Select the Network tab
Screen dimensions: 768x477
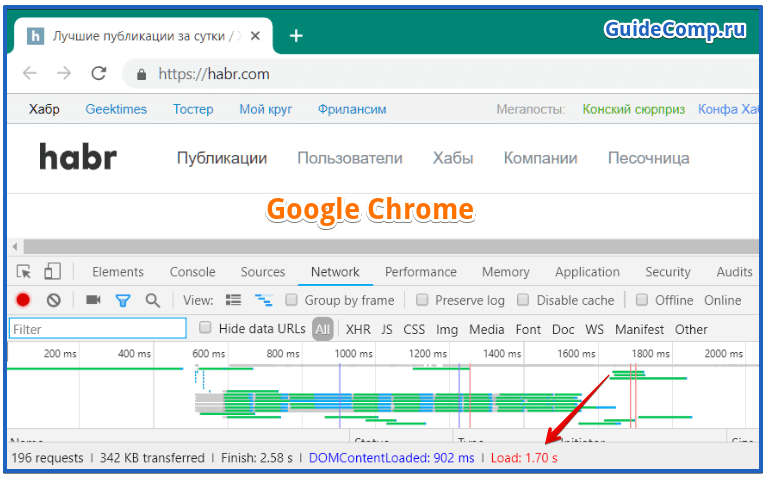coord(335,272)
